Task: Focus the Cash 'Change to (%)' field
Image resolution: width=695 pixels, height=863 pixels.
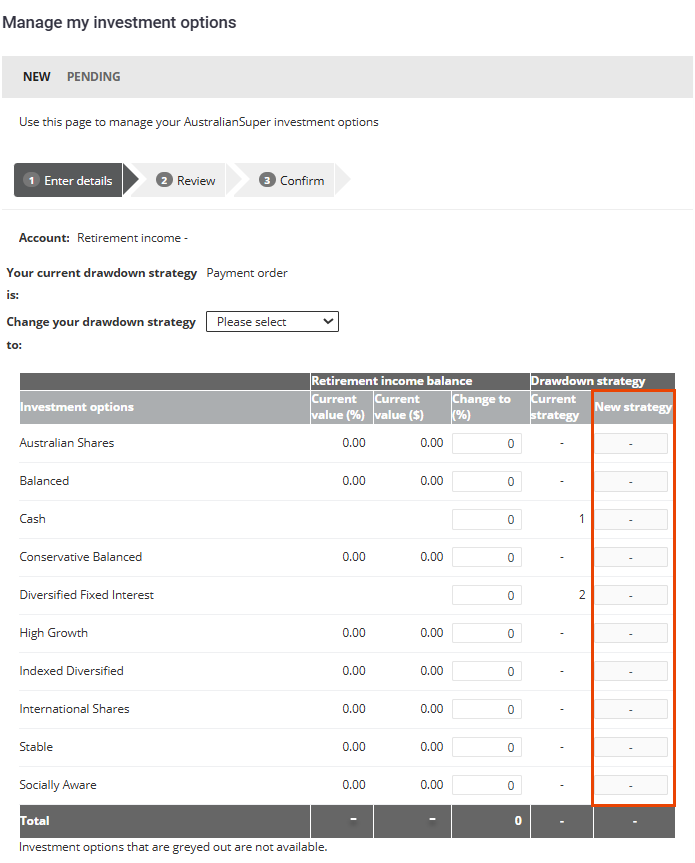Action: (x=487, y=520)
